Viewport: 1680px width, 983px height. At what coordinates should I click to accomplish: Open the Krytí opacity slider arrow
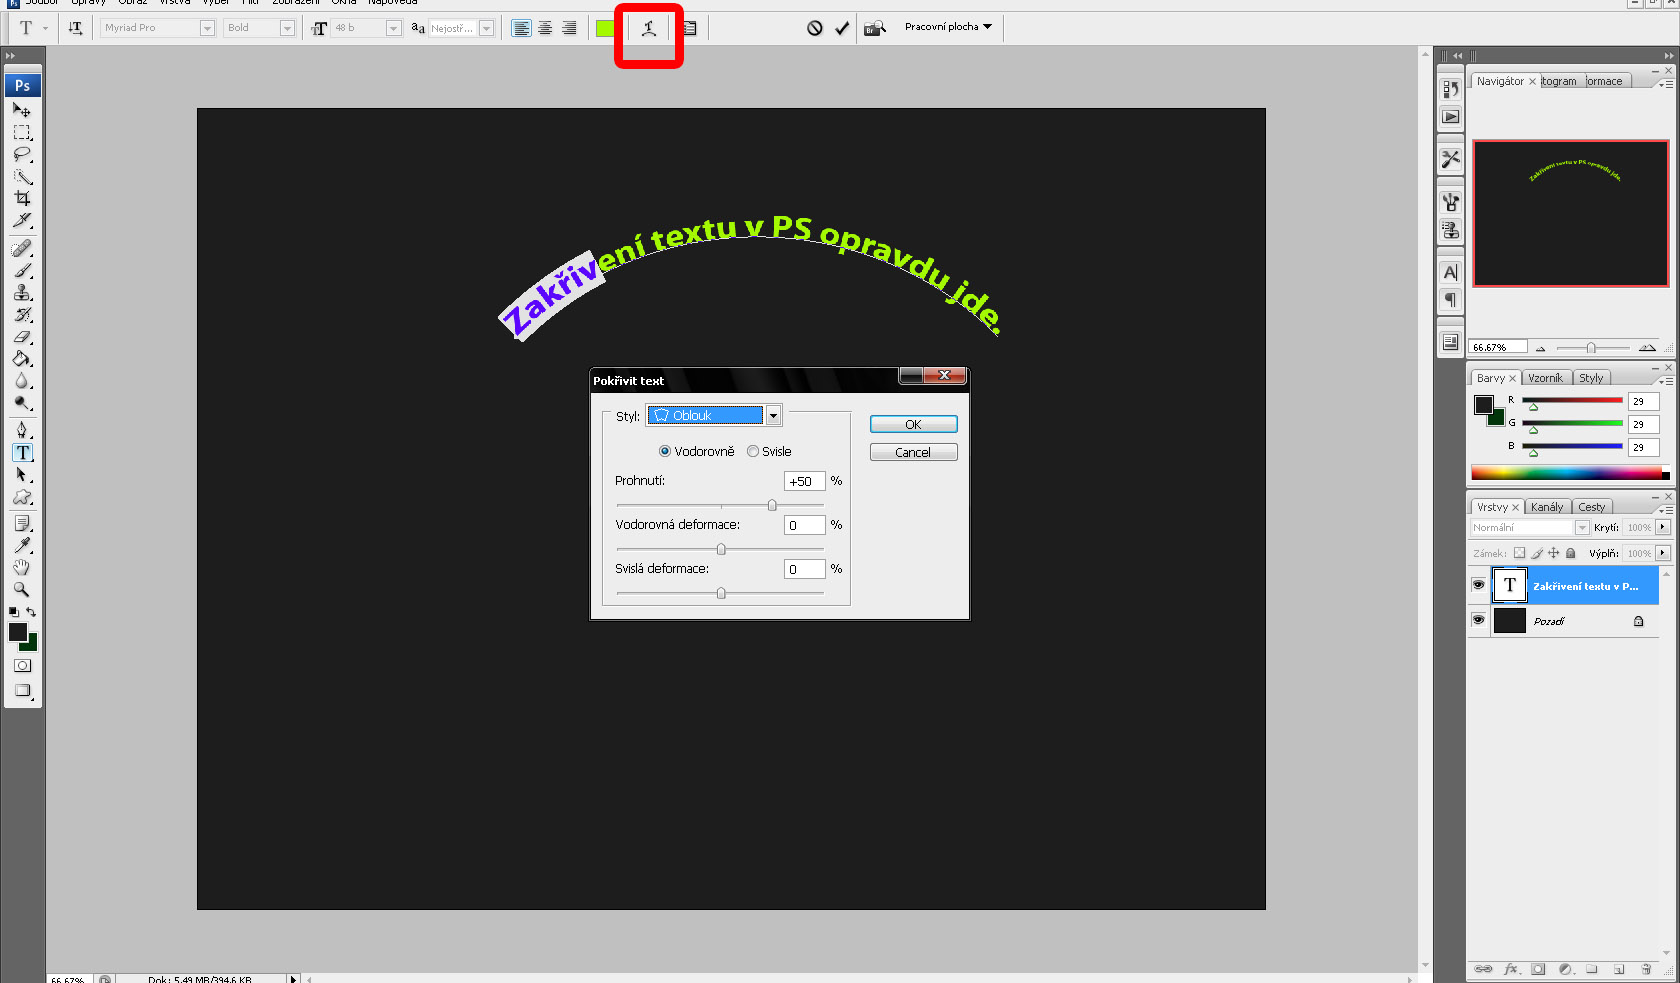click(x=1662, y=527)
